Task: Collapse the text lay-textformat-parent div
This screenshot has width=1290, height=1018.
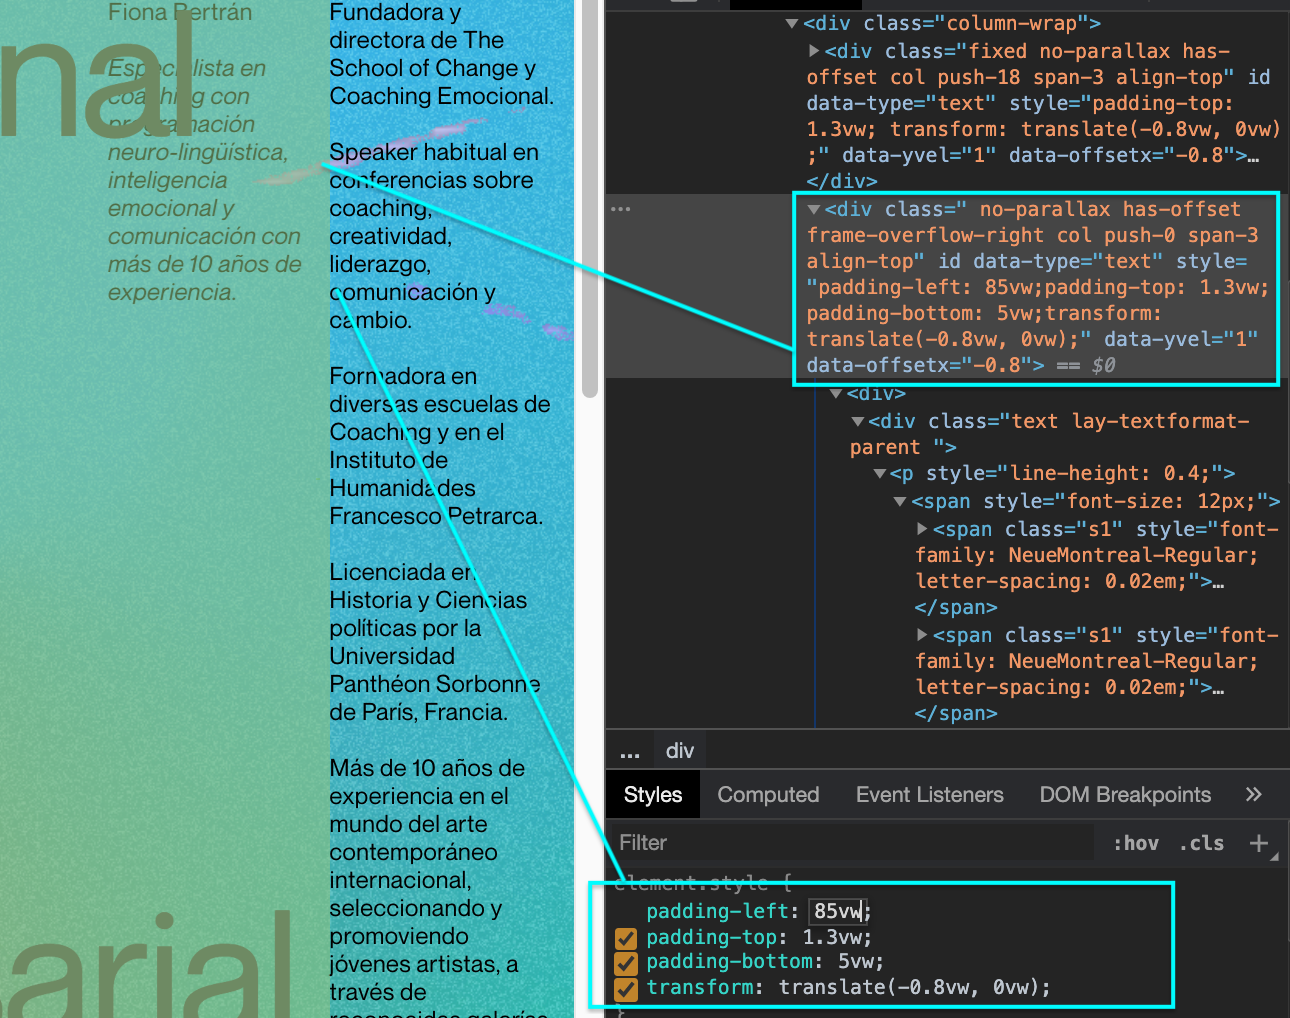Action: tap(858, 422)
